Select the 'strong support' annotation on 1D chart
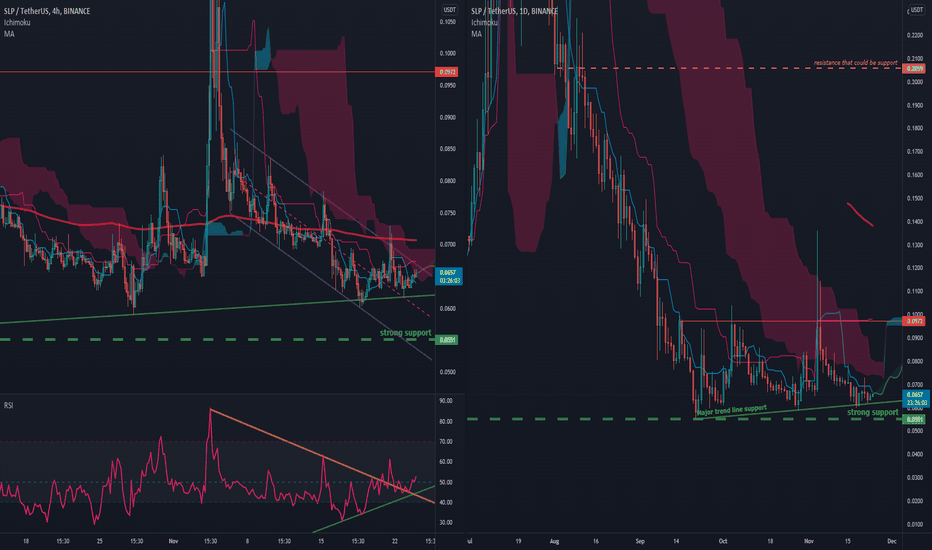932x550 pixels. [873, 412]
